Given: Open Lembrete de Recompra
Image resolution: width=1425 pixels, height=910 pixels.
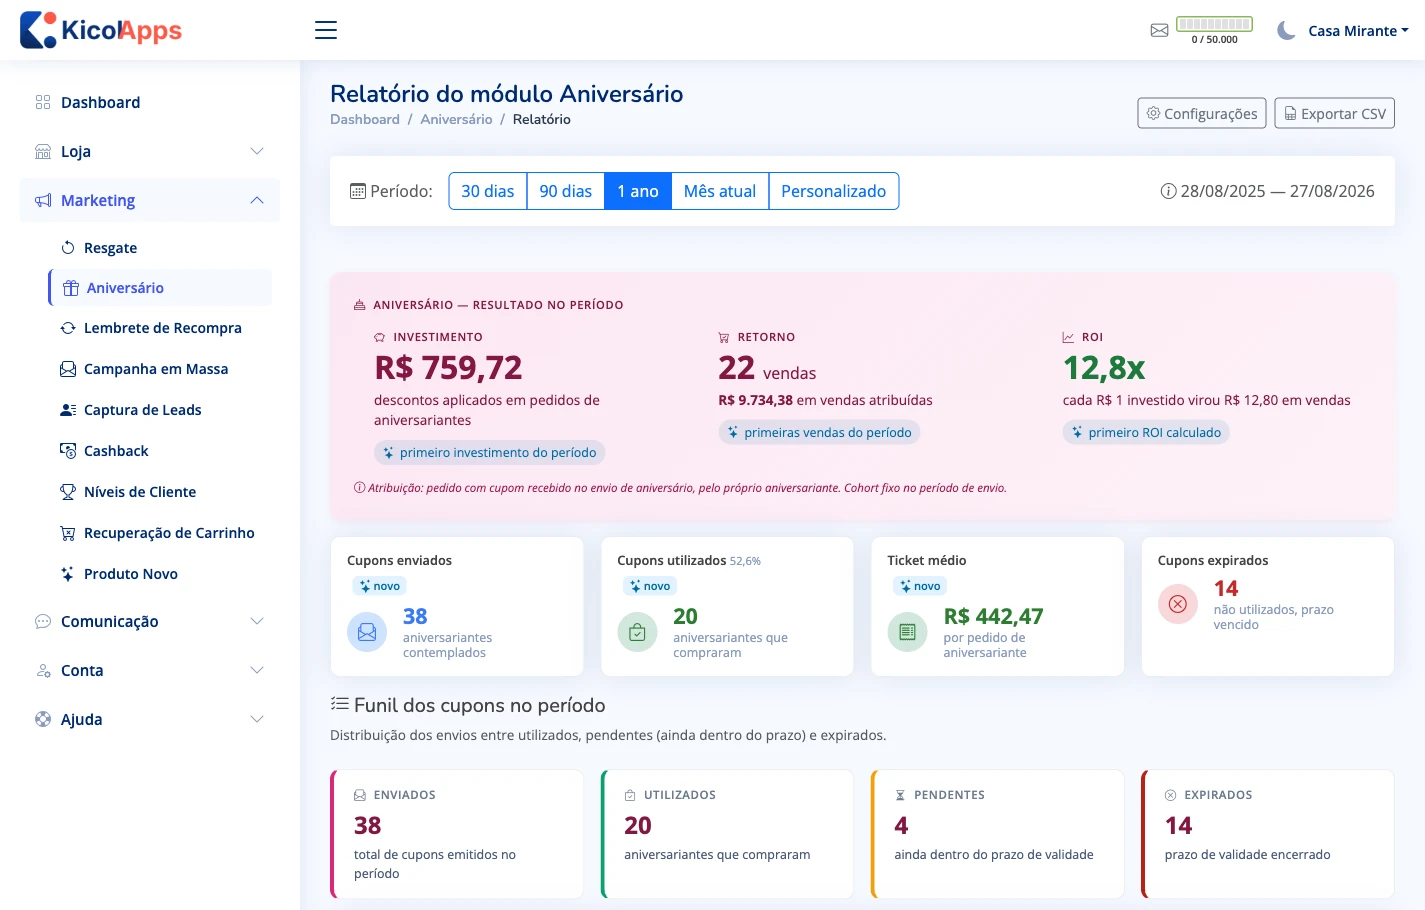Looking at the screenshot, I should click(160, 328).
